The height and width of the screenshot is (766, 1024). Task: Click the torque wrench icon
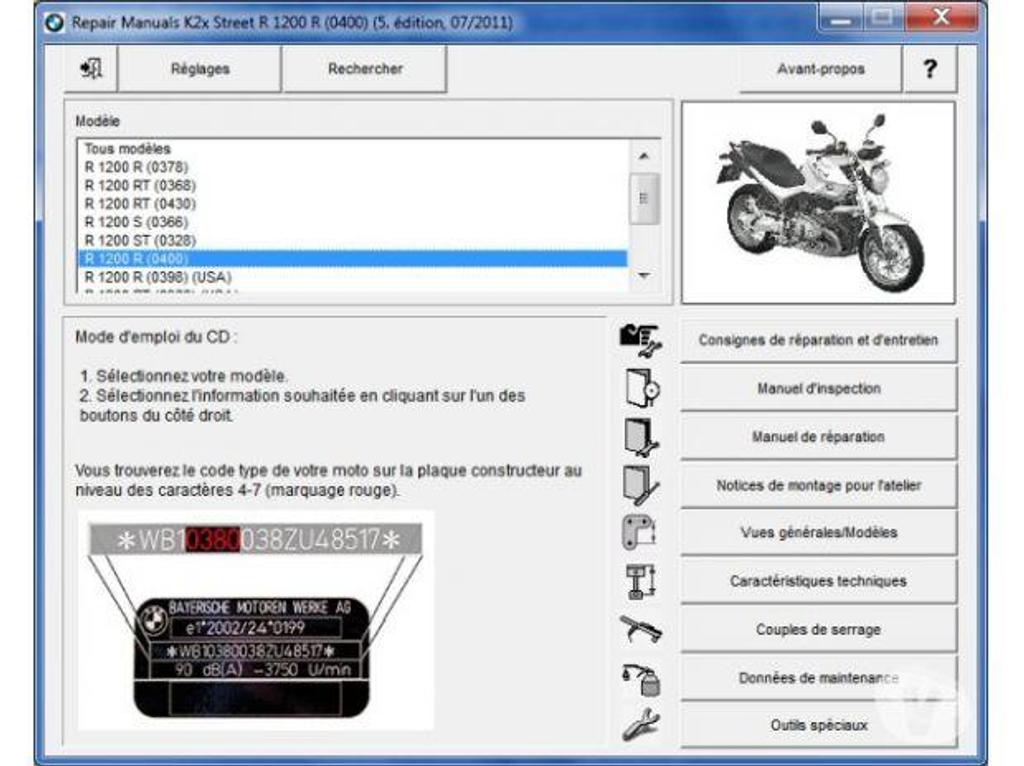(641, 629)
